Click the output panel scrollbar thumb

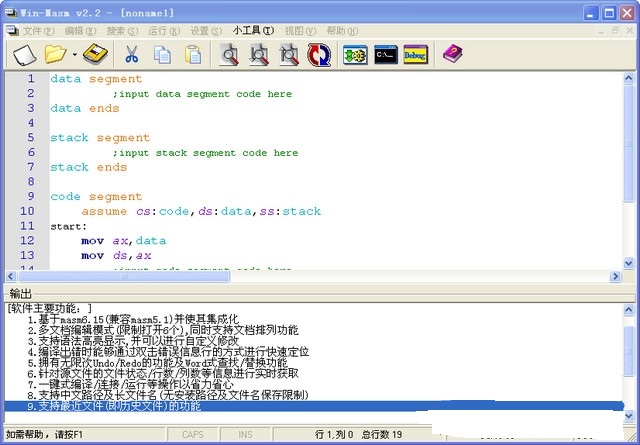[x=629, y=350]
